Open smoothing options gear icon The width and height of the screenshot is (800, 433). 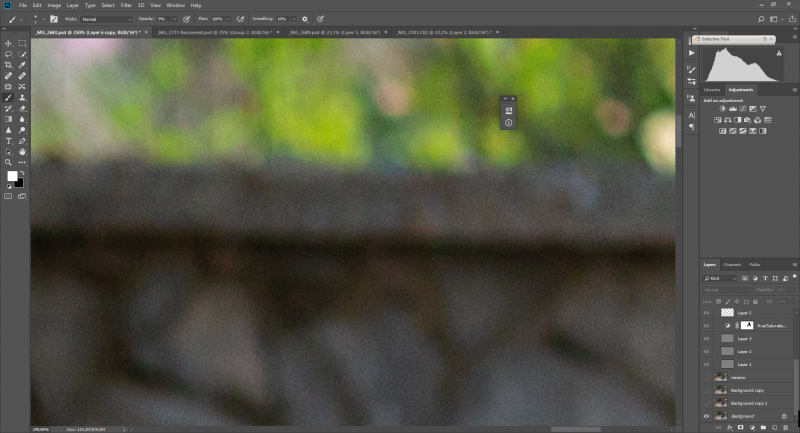click(305, 19)
